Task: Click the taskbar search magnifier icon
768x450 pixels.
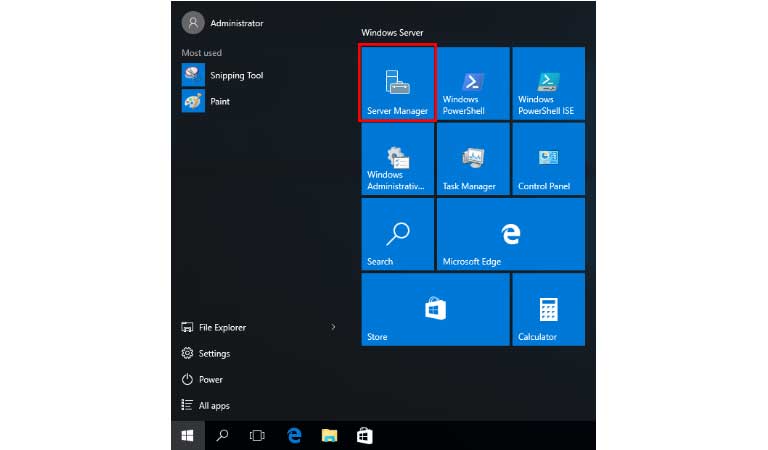Action: pyautogui.click(x=222, y=435)
